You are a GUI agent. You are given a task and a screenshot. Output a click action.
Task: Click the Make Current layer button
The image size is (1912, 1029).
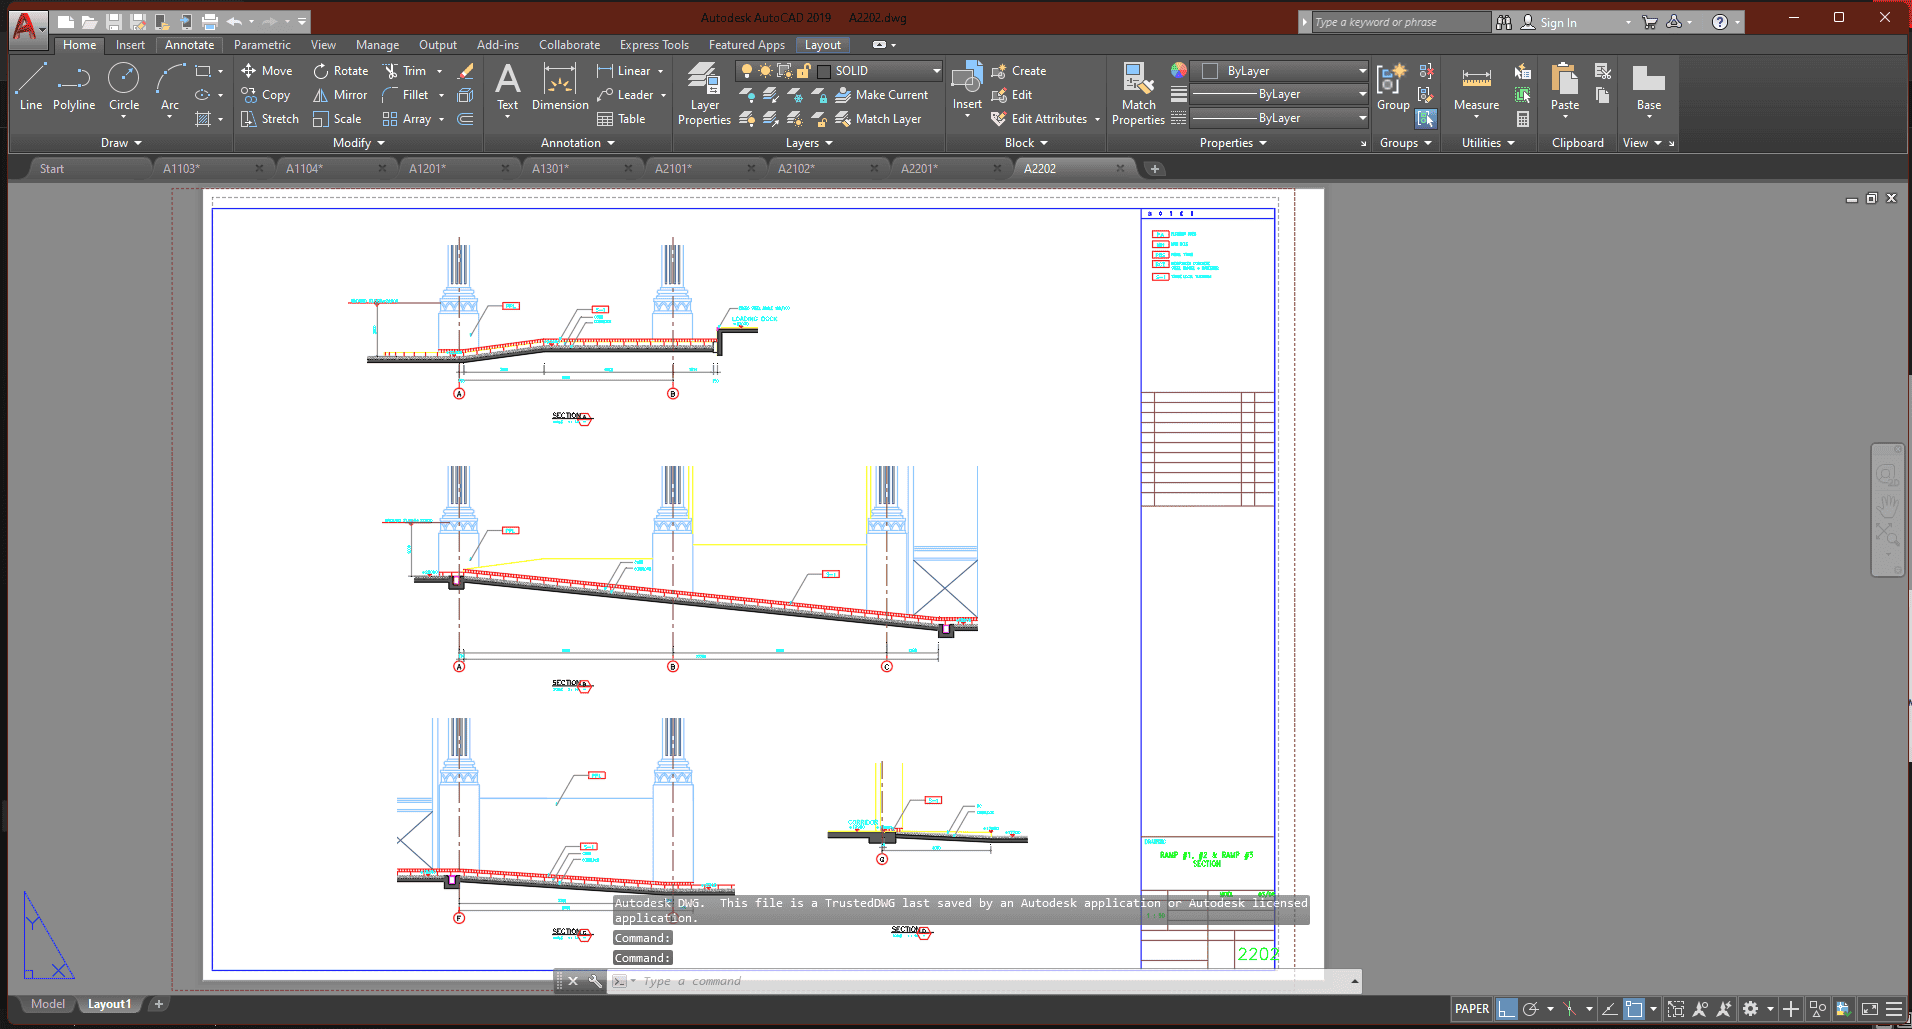[x=881, y=95]
